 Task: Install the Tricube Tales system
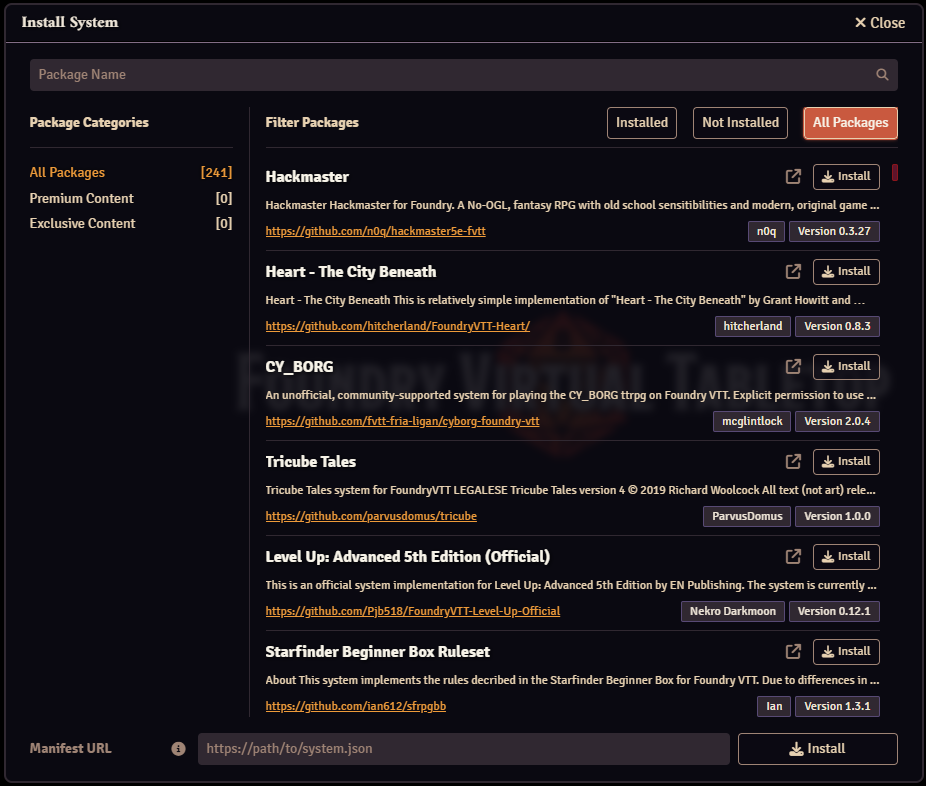click(x=846, y=462)
